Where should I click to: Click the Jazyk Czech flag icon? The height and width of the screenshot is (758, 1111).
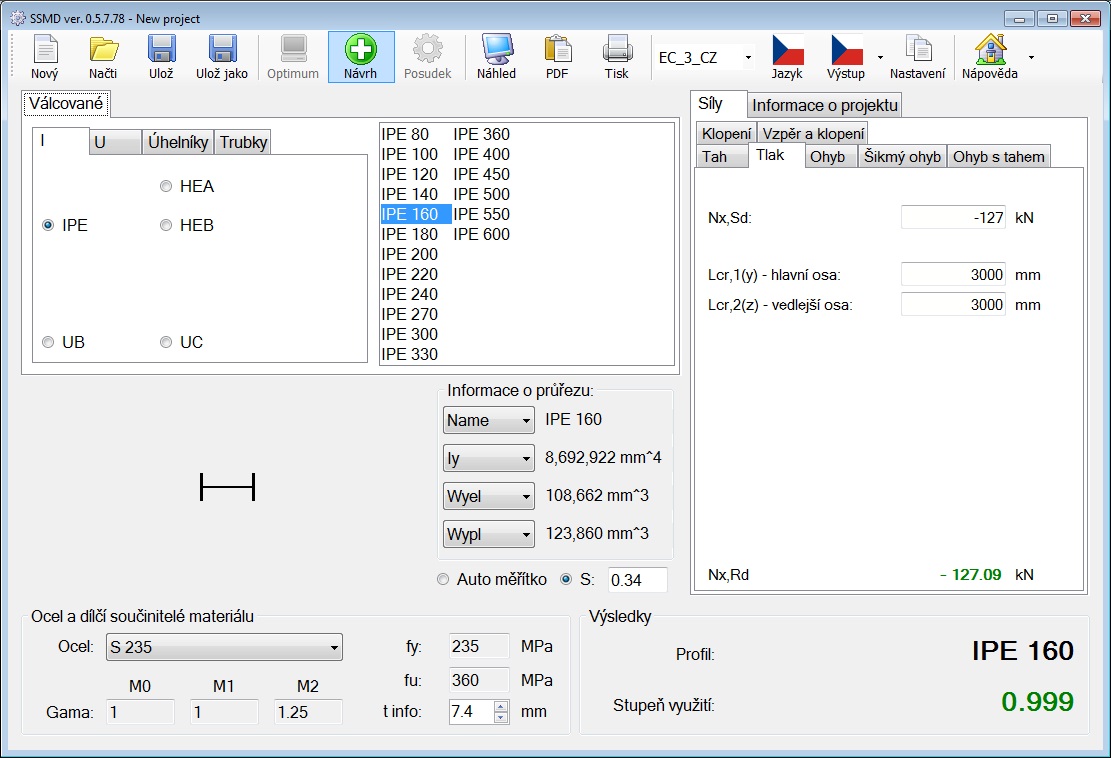point(787,50)
